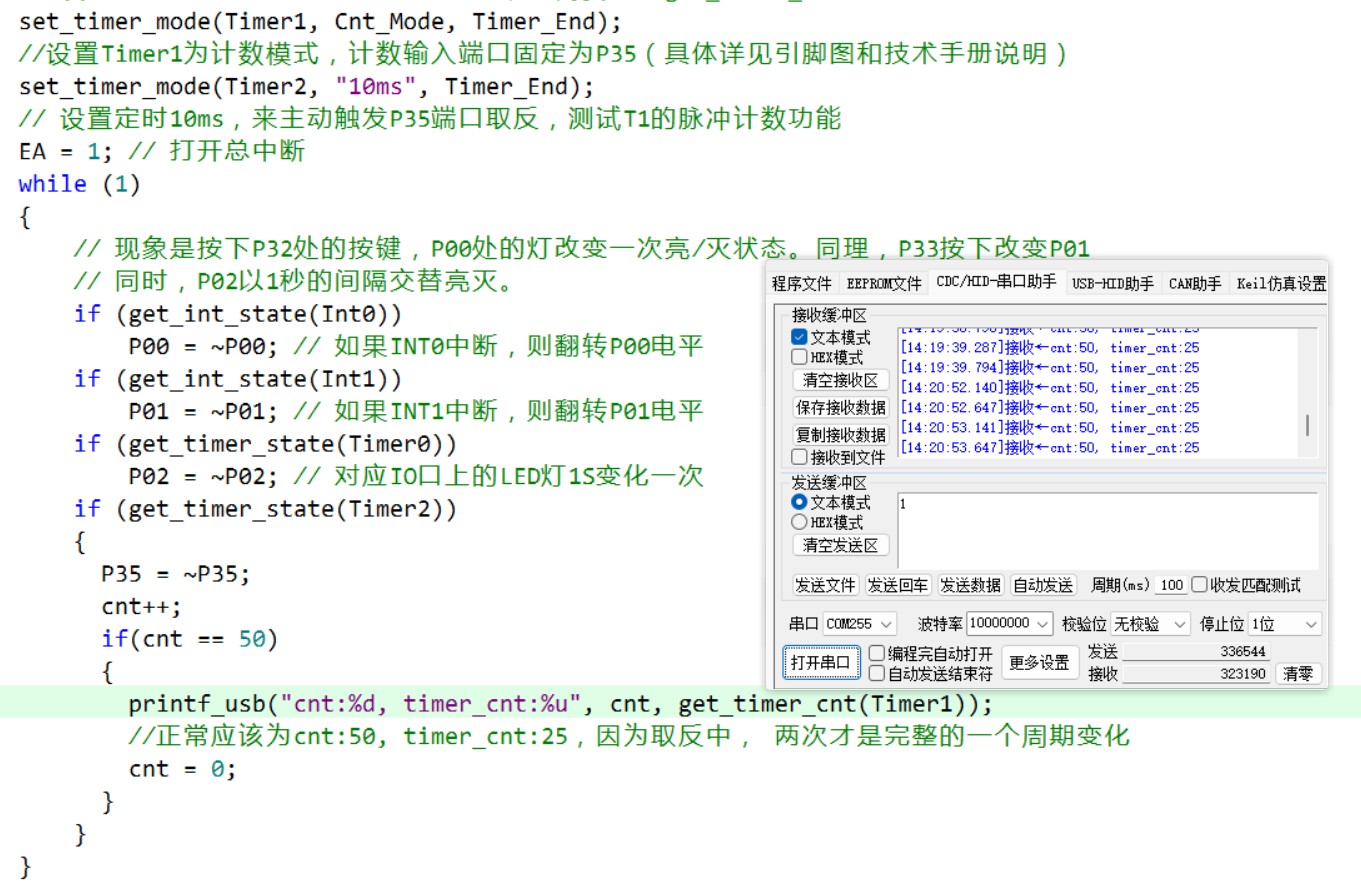Click the set_timer_mode Timer2 "10ms" line

[306, 86]
